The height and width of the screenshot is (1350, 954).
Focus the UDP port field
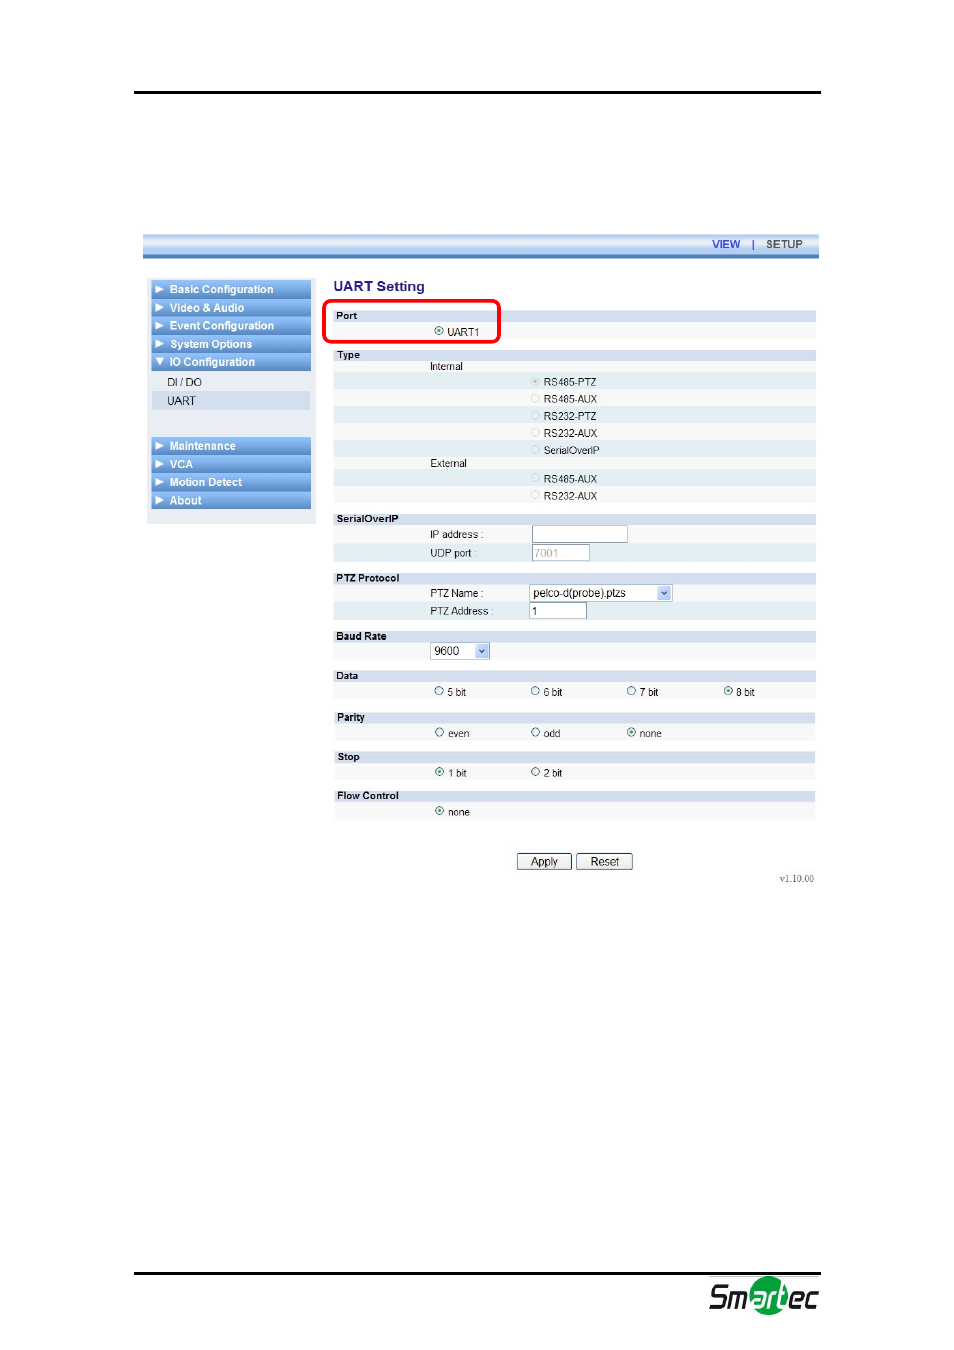click(x=561, y=553)
